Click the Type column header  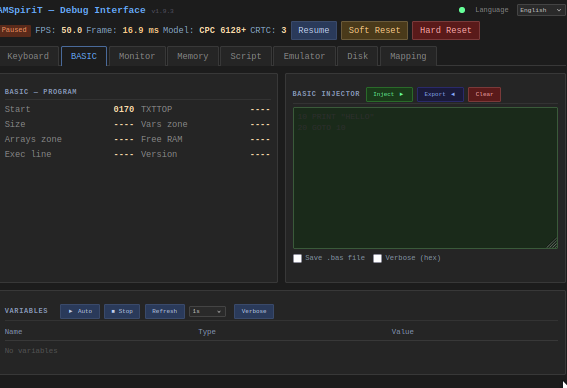[x=207, y=332]
